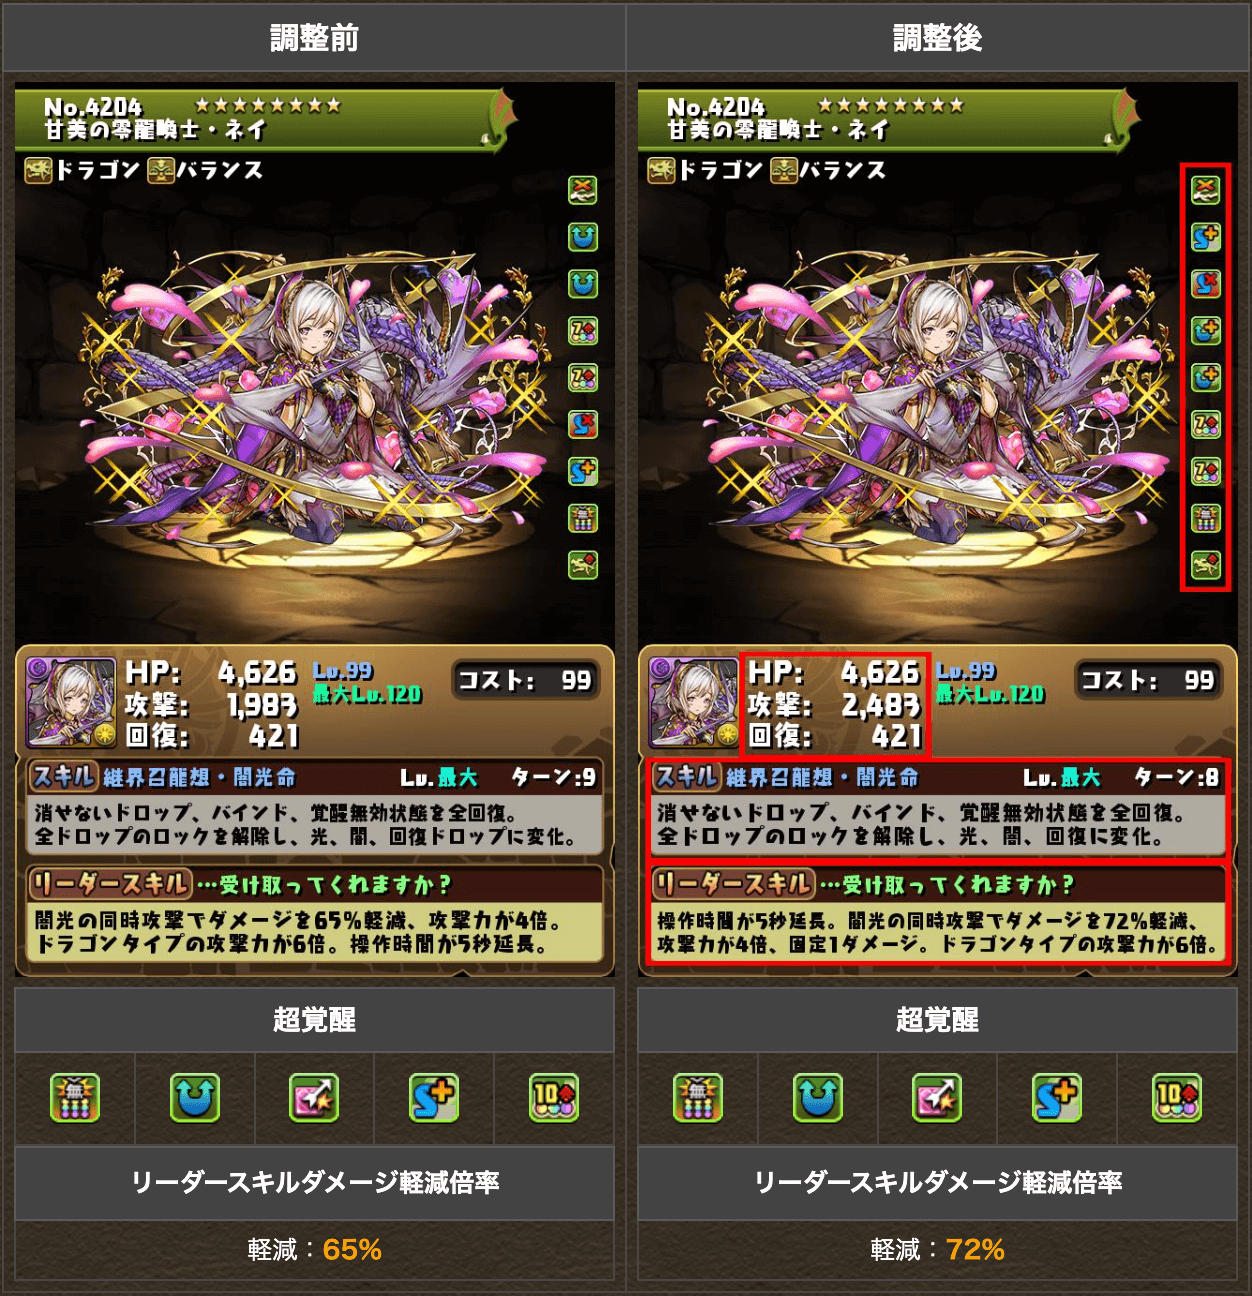
Task: Click the bottom killer awakening icon in 調整前 column
Action: (583, 565)
